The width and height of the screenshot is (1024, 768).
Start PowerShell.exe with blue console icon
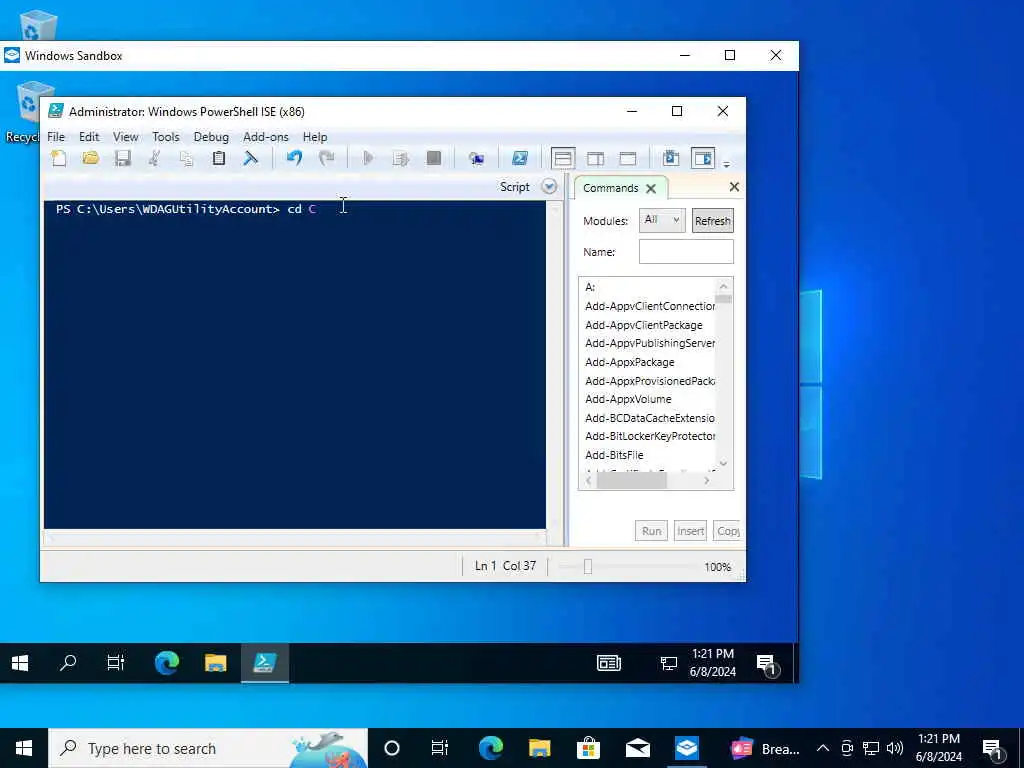[520, 159]
